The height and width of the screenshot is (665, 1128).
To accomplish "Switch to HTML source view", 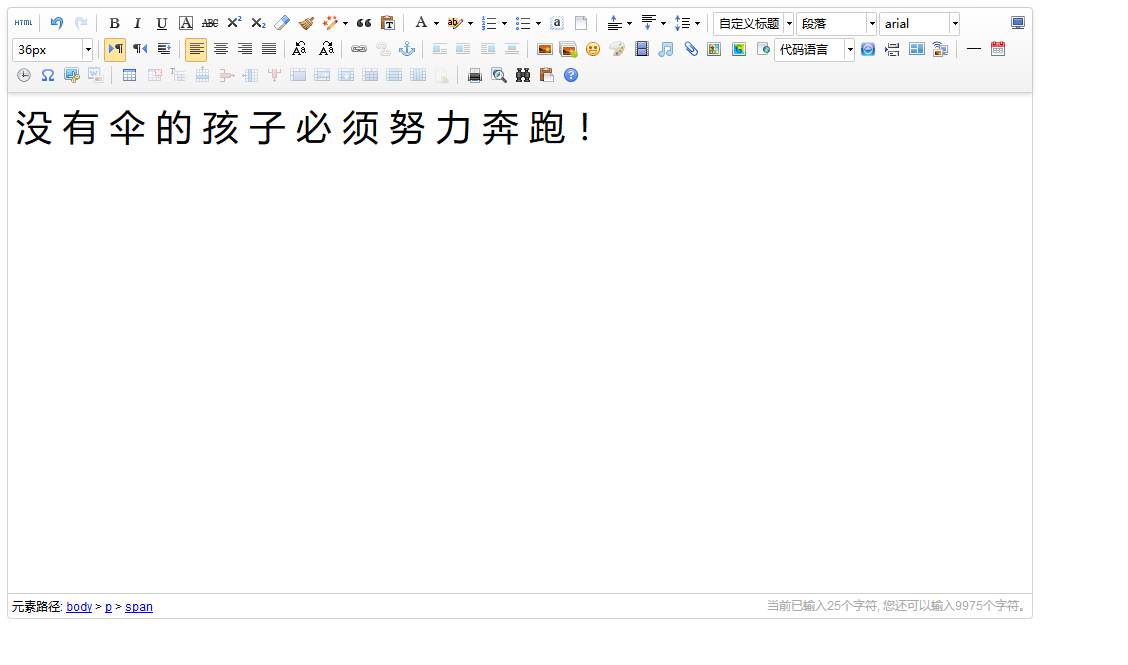I will pyautogui.click(x=24, y=23).
